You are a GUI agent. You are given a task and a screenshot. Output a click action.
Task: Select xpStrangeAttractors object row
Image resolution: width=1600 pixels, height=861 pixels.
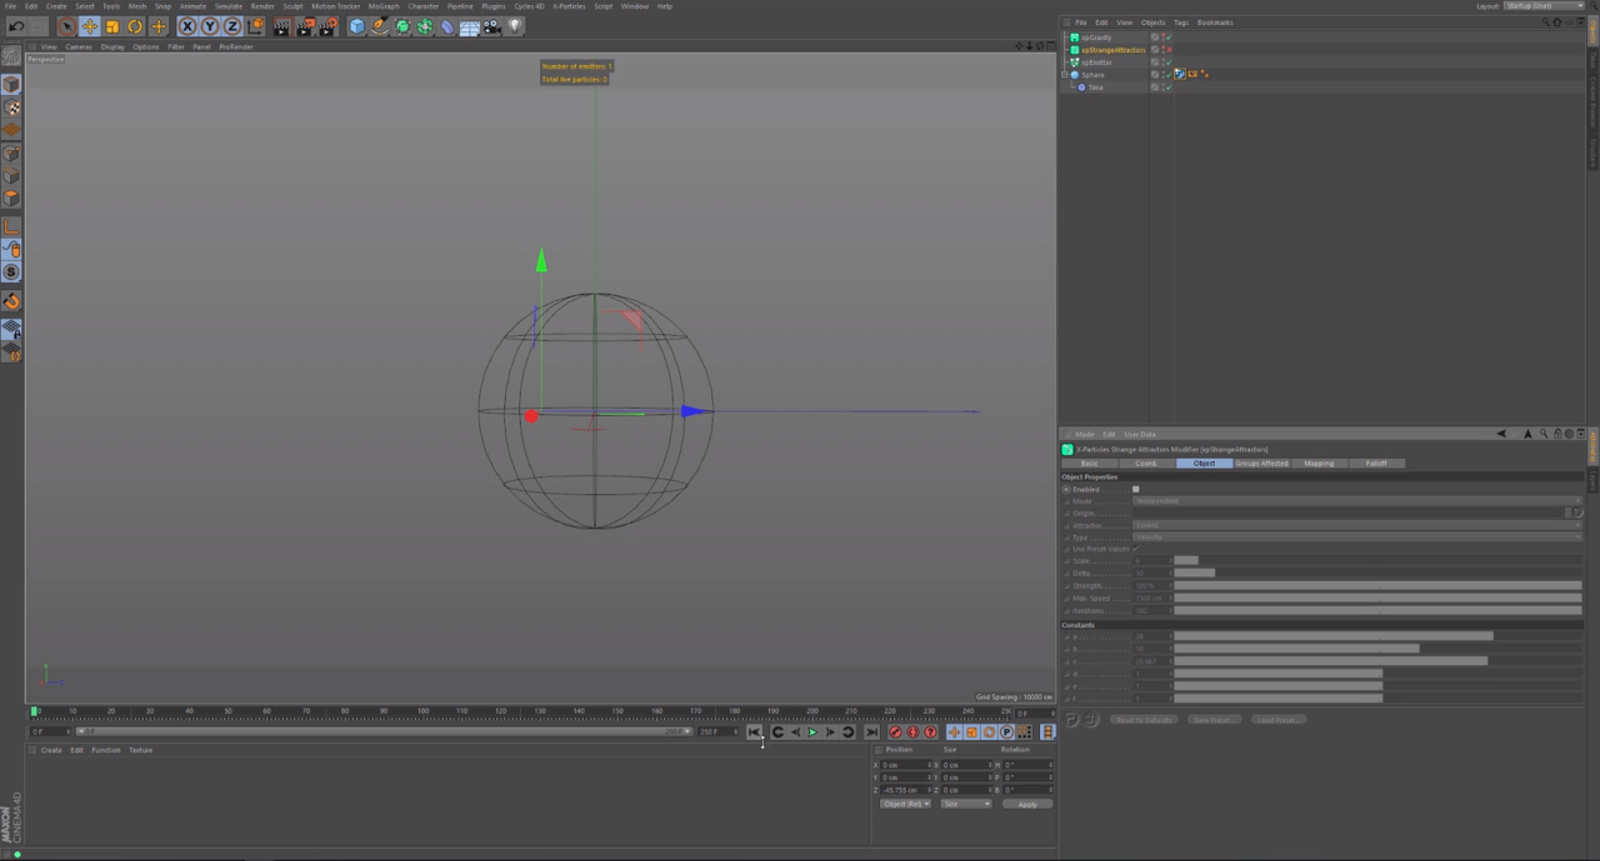(x=1113, y=50)
